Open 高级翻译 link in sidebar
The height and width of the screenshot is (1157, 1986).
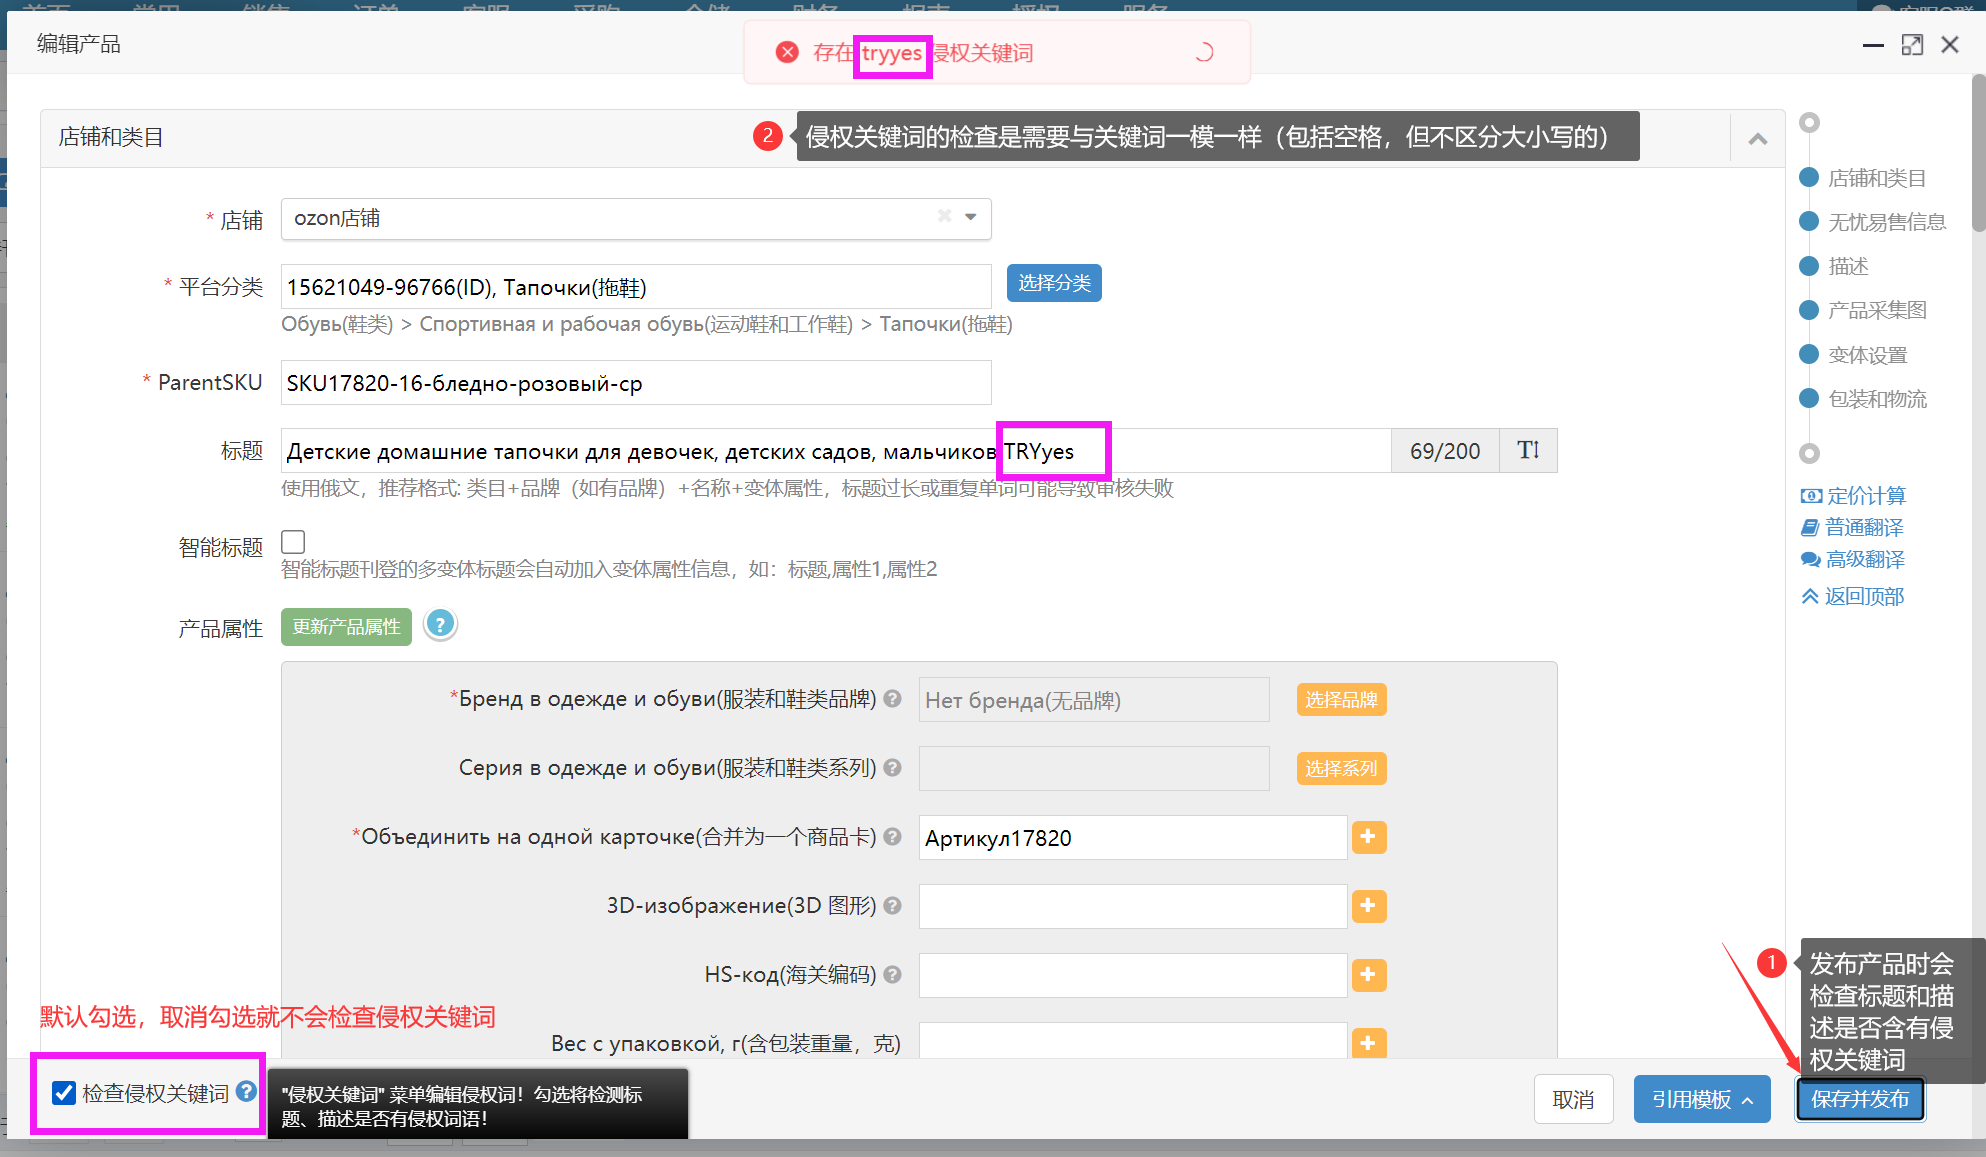click(x=1864, y=559)
